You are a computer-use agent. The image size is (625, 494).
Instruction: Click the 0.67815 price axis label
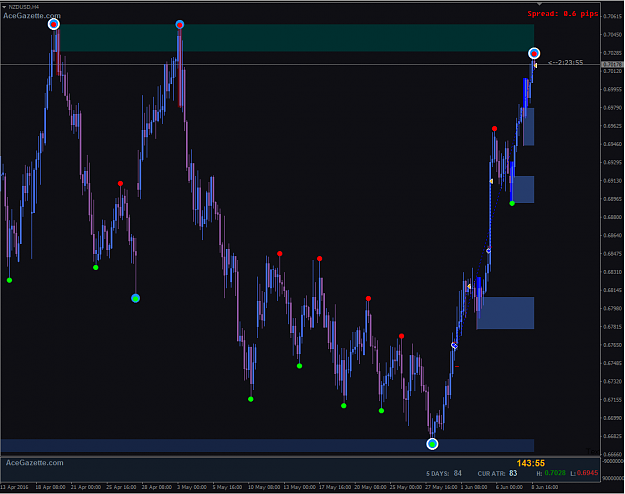click(x=613, y=327)
